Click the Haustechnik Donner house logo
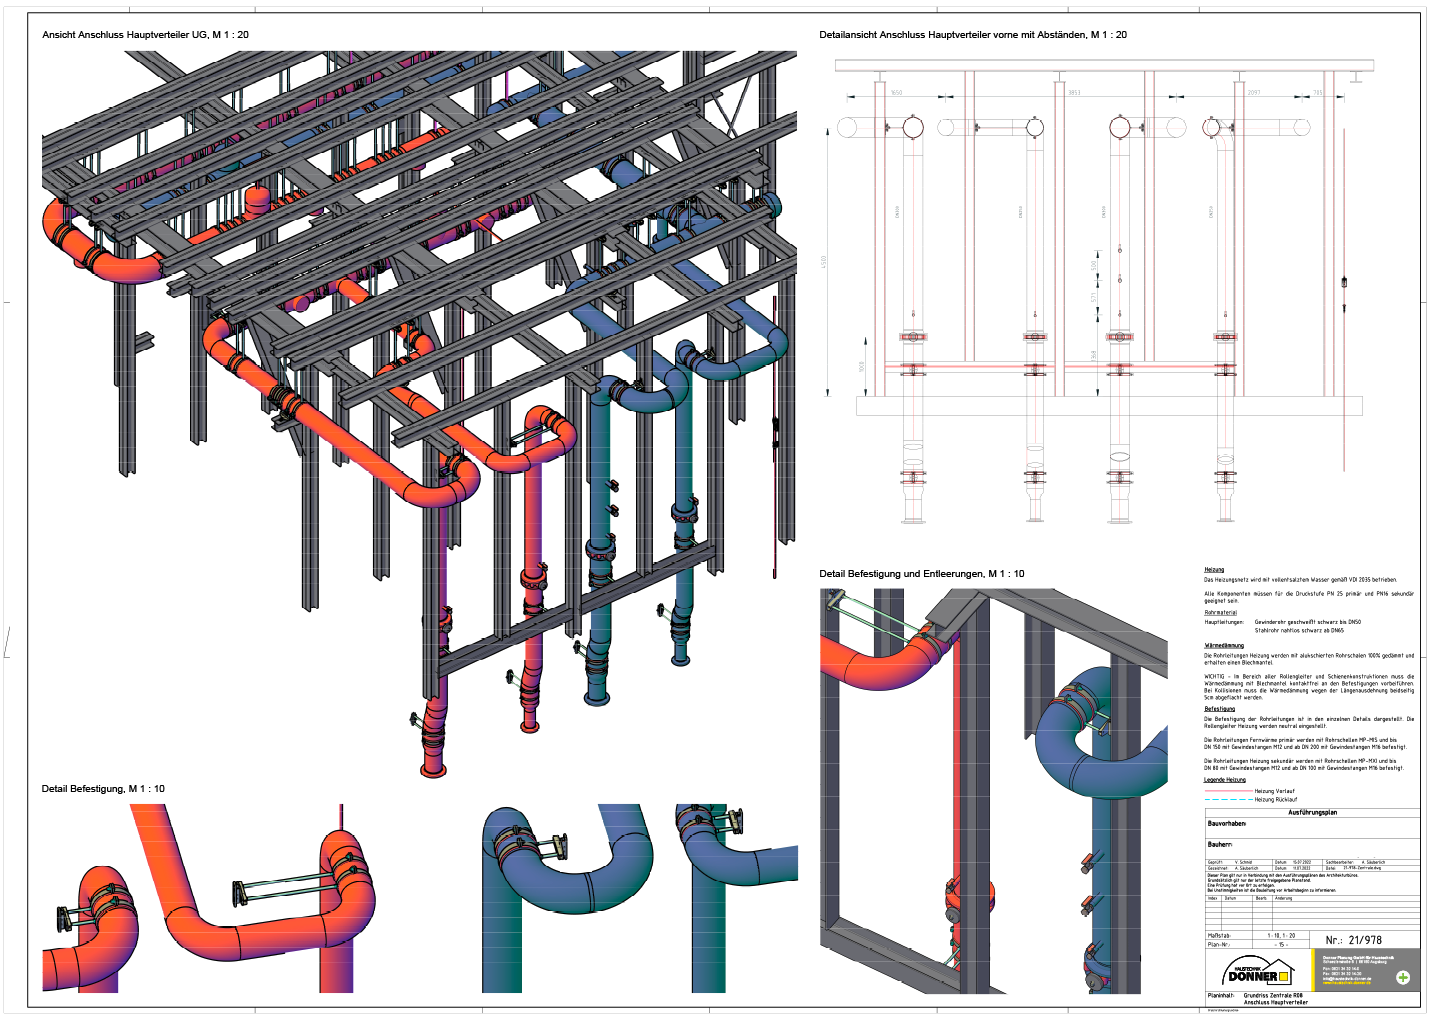This screenshot has width=1436, height=1017. pyautogui.click(x=1259, y=973)
